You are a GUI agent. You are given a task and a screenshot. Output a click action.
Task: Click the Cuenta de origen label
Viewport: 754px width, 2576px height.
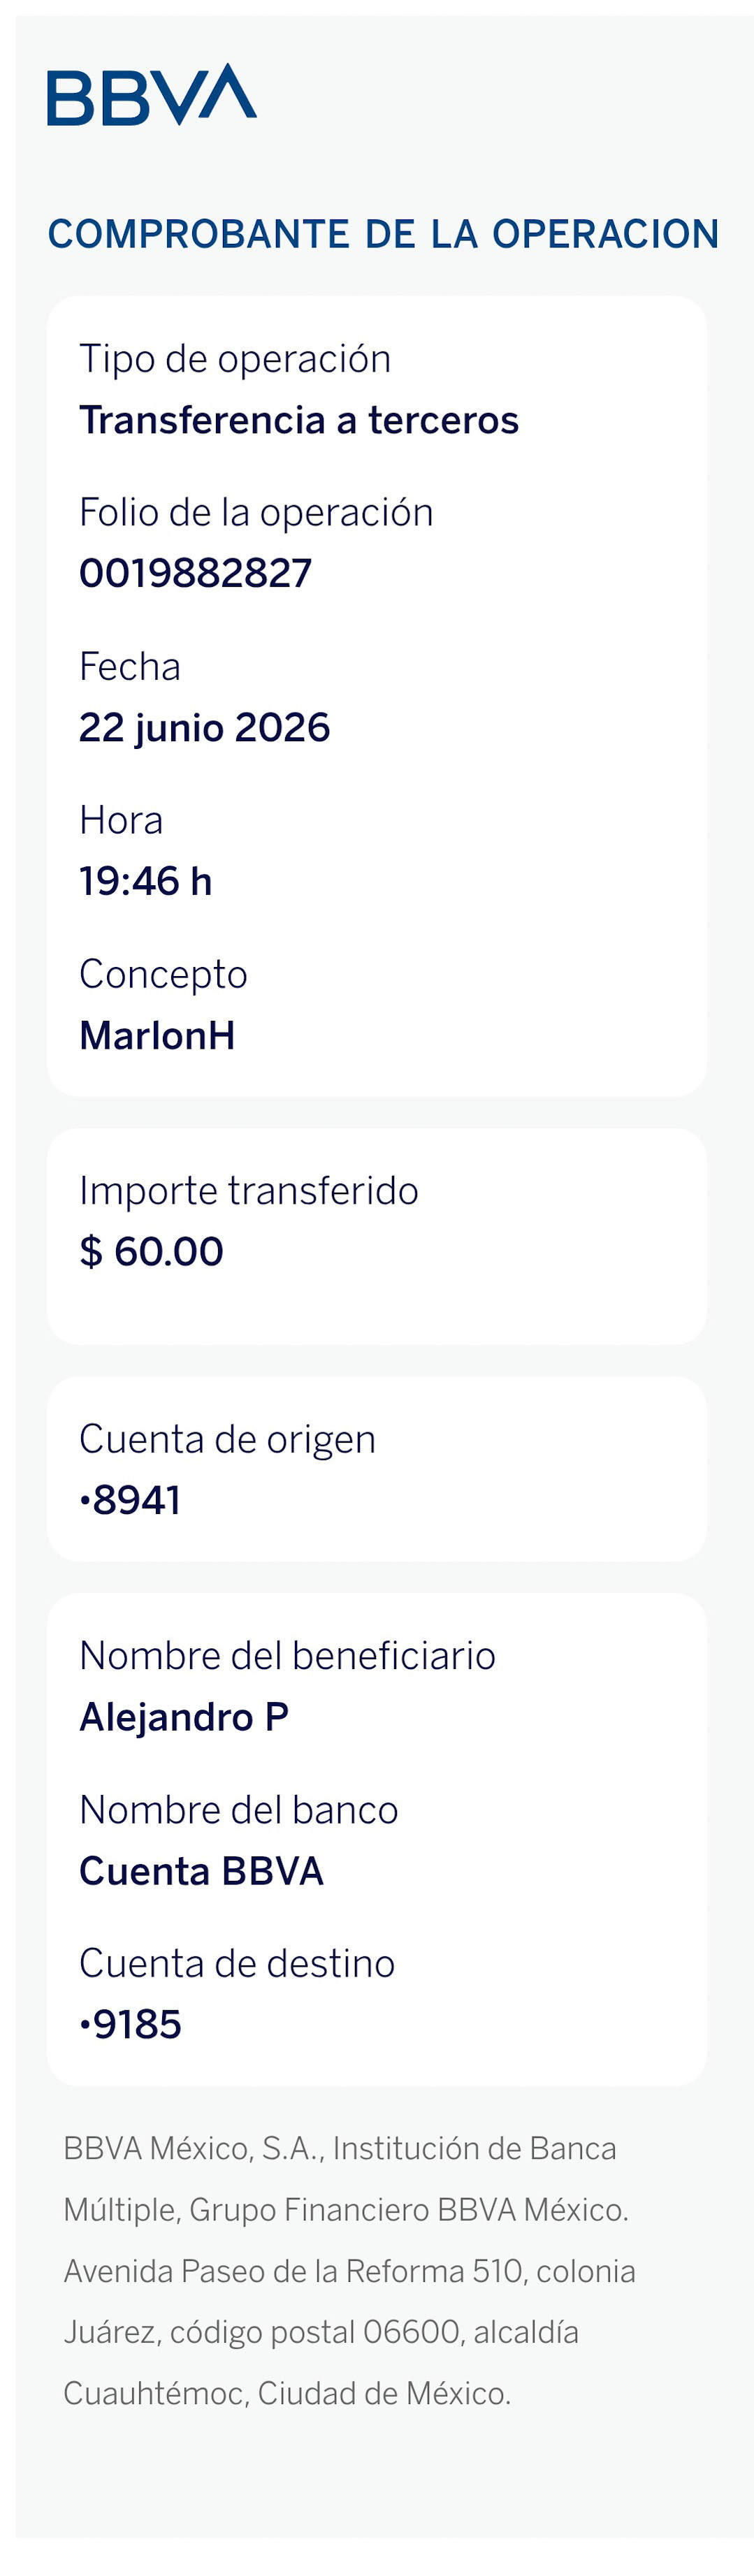point(228,1439)
